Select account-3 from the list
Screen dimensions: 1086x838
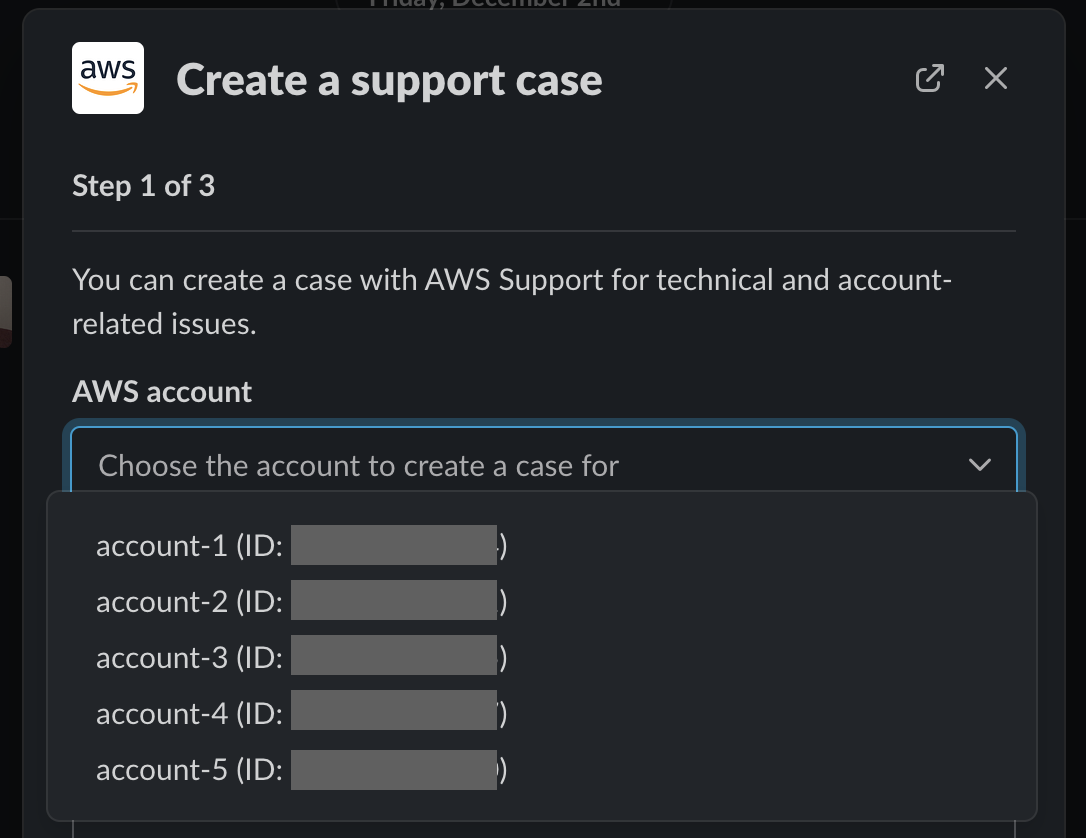297,657
